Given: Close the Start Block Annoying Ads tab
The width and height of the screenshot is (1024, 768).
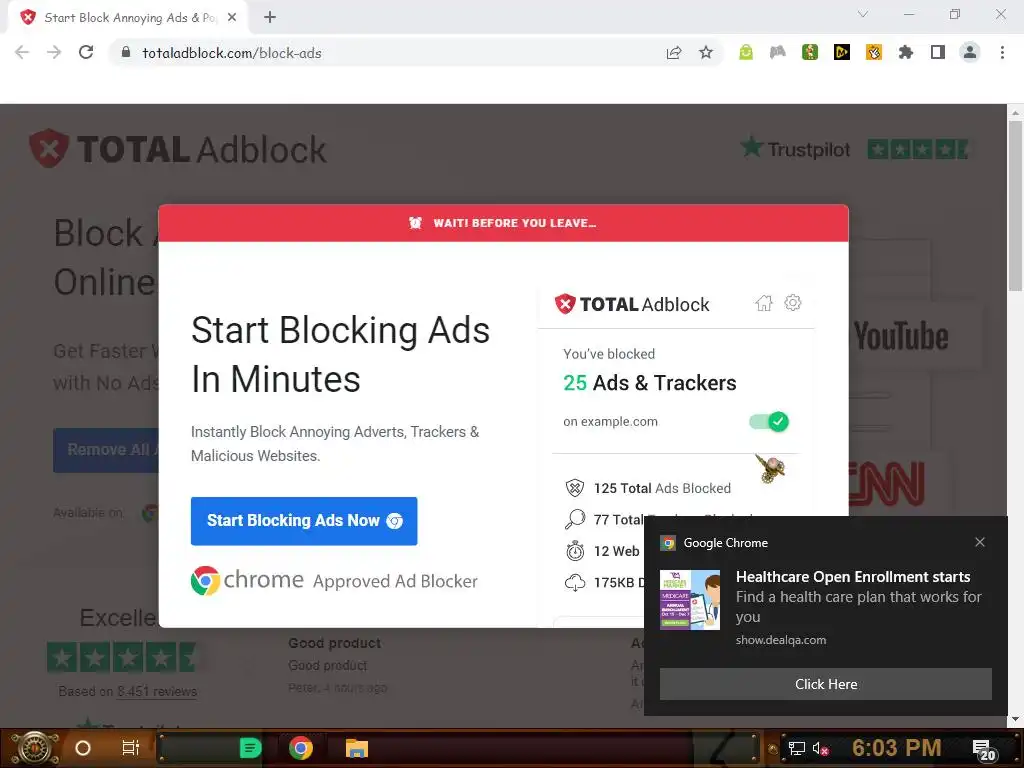Looking at the screenshot, I should 232,18.
